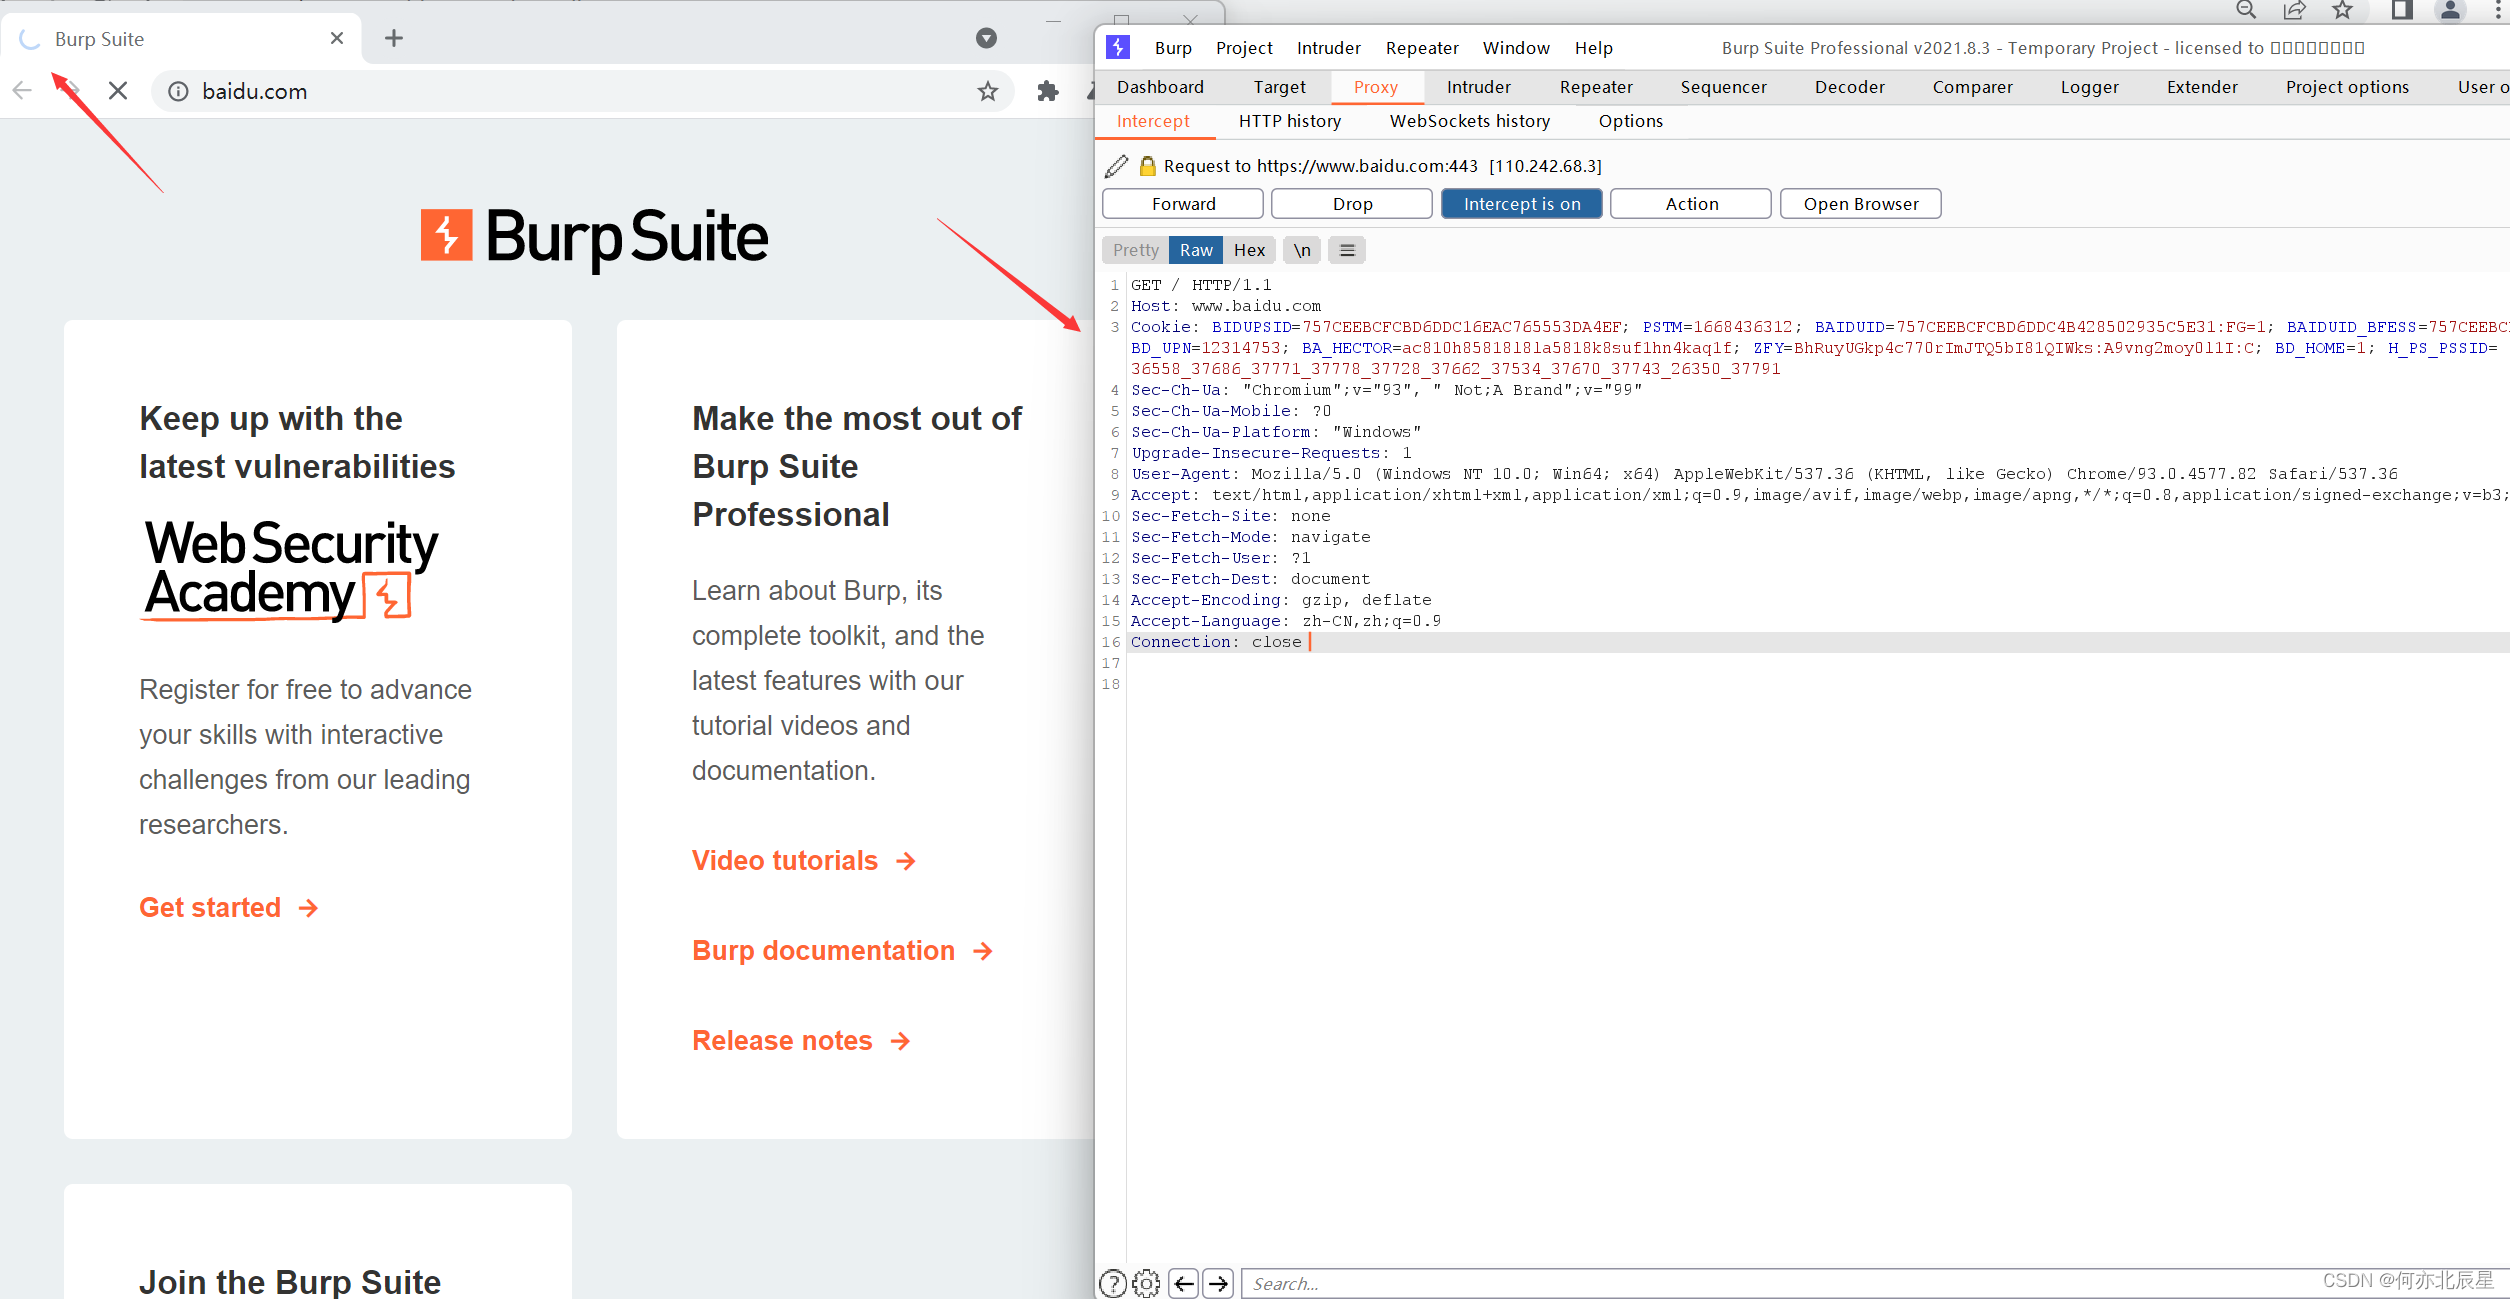The height and width of the screenshot is (1299, 2510).
Task: Open Chrome tab search dropdown
Action: click(x=986, y=38)
